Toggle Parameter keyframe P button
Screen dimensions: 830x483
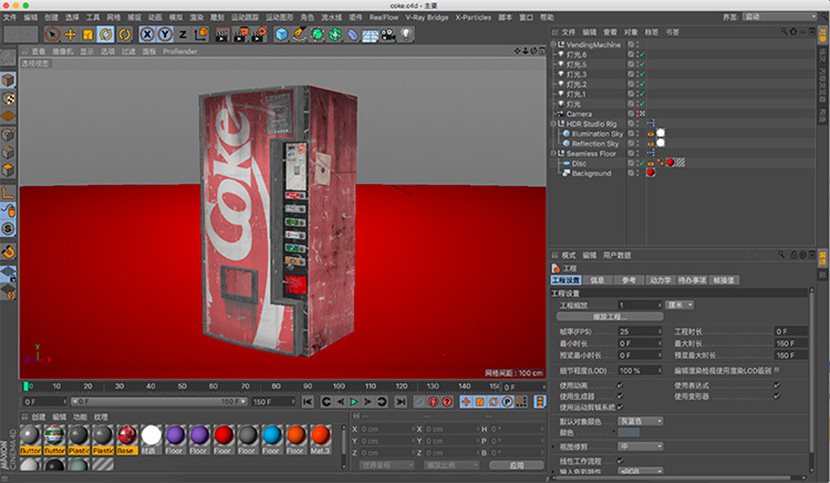click(x=507, y=402)
